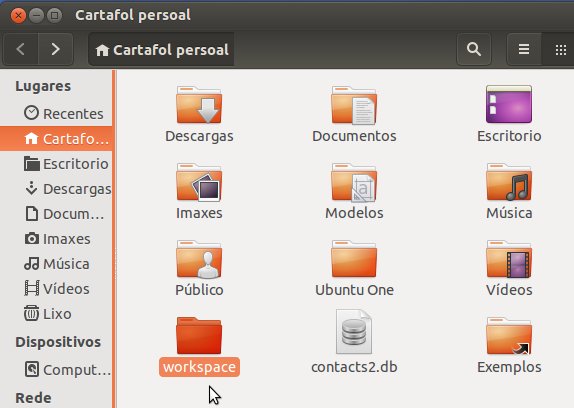
Task: Open Comput... device in the sidebar
Action: [56, 370]
